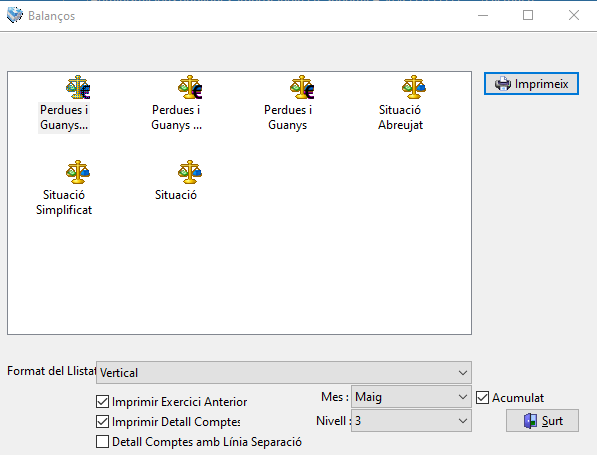
Task: Toggle Imprimir Exercici Anterior checkbox
Action: pyautogui.click(x=102, y=402)
